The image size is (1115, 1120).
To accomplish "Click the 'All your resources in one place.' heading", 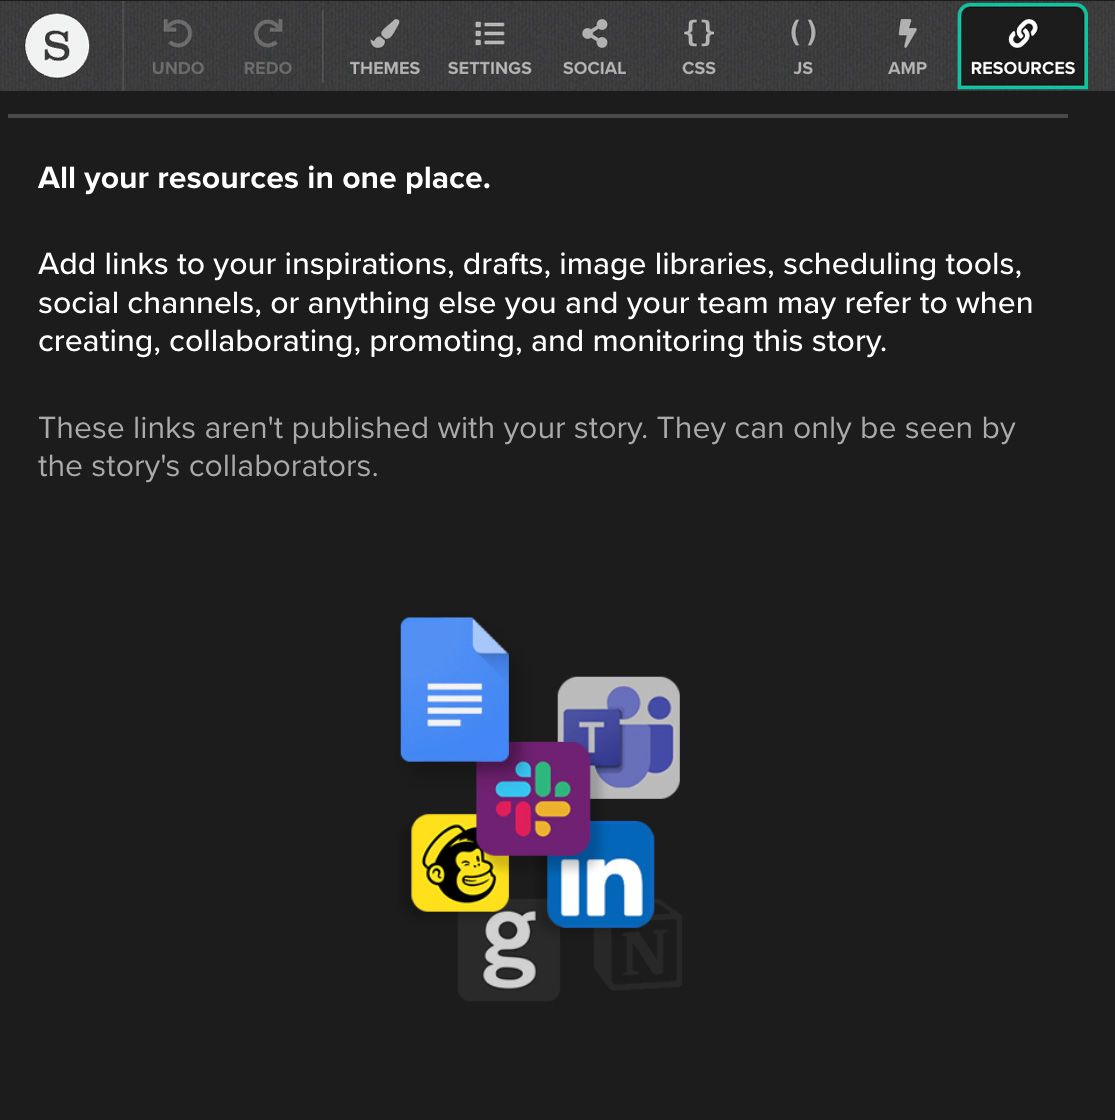I will click(x=264, y=178).
